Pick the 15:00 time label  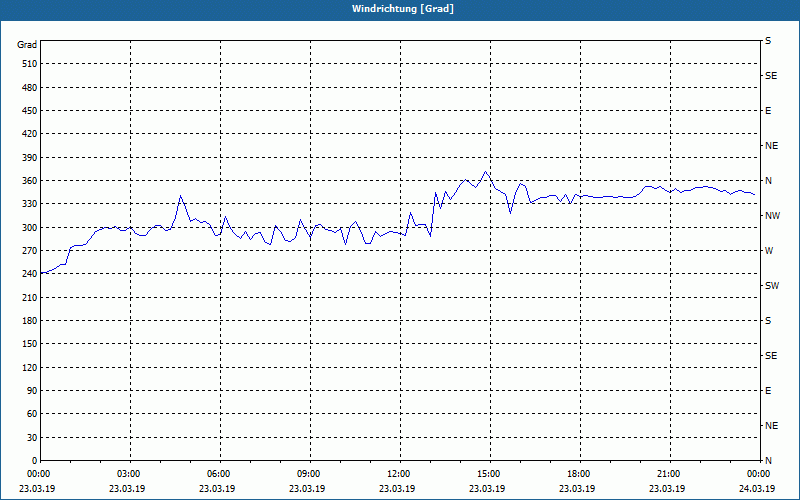point(488,474)
